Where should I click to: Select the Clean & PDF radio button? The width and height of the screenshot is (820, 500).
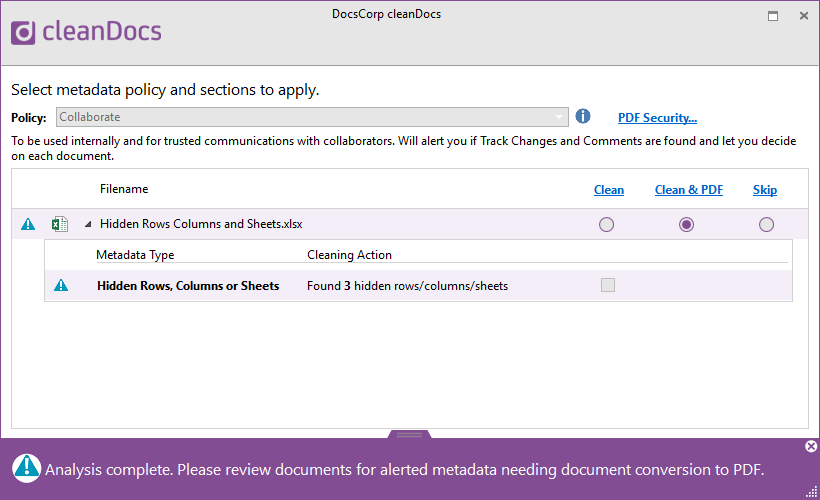[x=686, y=224]
